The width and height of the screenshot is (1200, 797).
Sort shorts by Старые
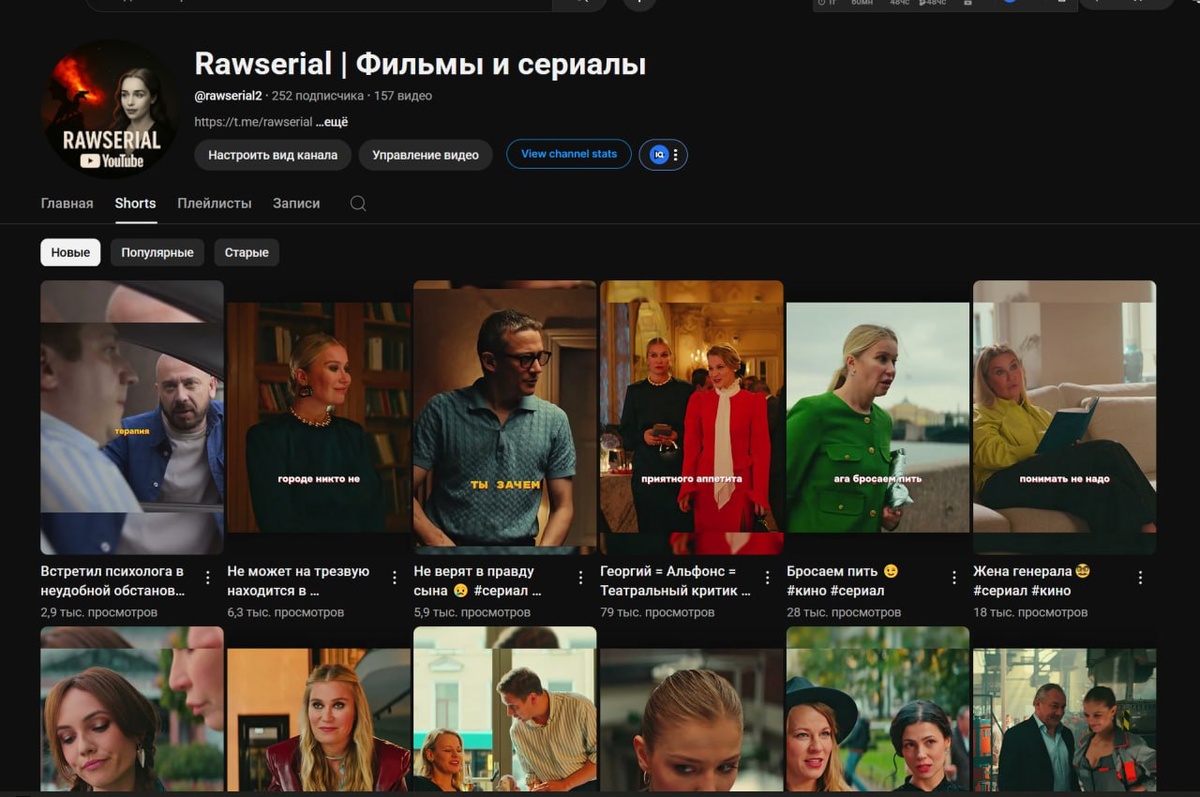pos(246,252)
